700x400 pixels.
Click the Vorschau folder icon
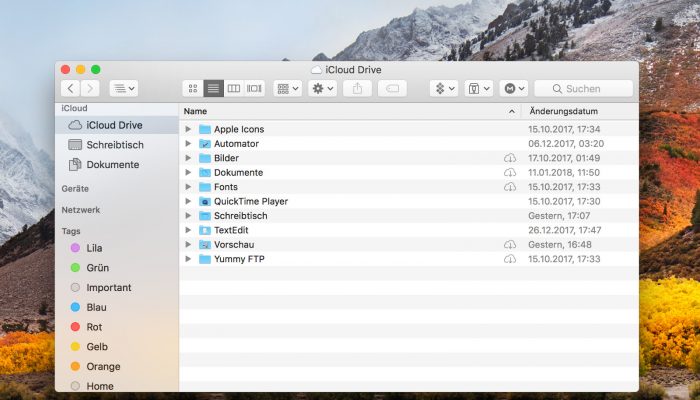[x=205, y=244]
